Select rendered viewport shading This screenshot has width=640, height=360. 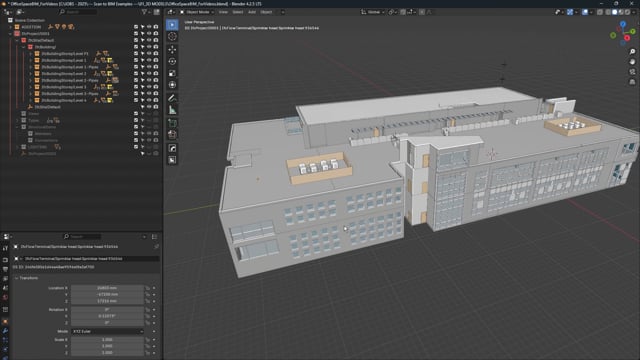(627, 12)
